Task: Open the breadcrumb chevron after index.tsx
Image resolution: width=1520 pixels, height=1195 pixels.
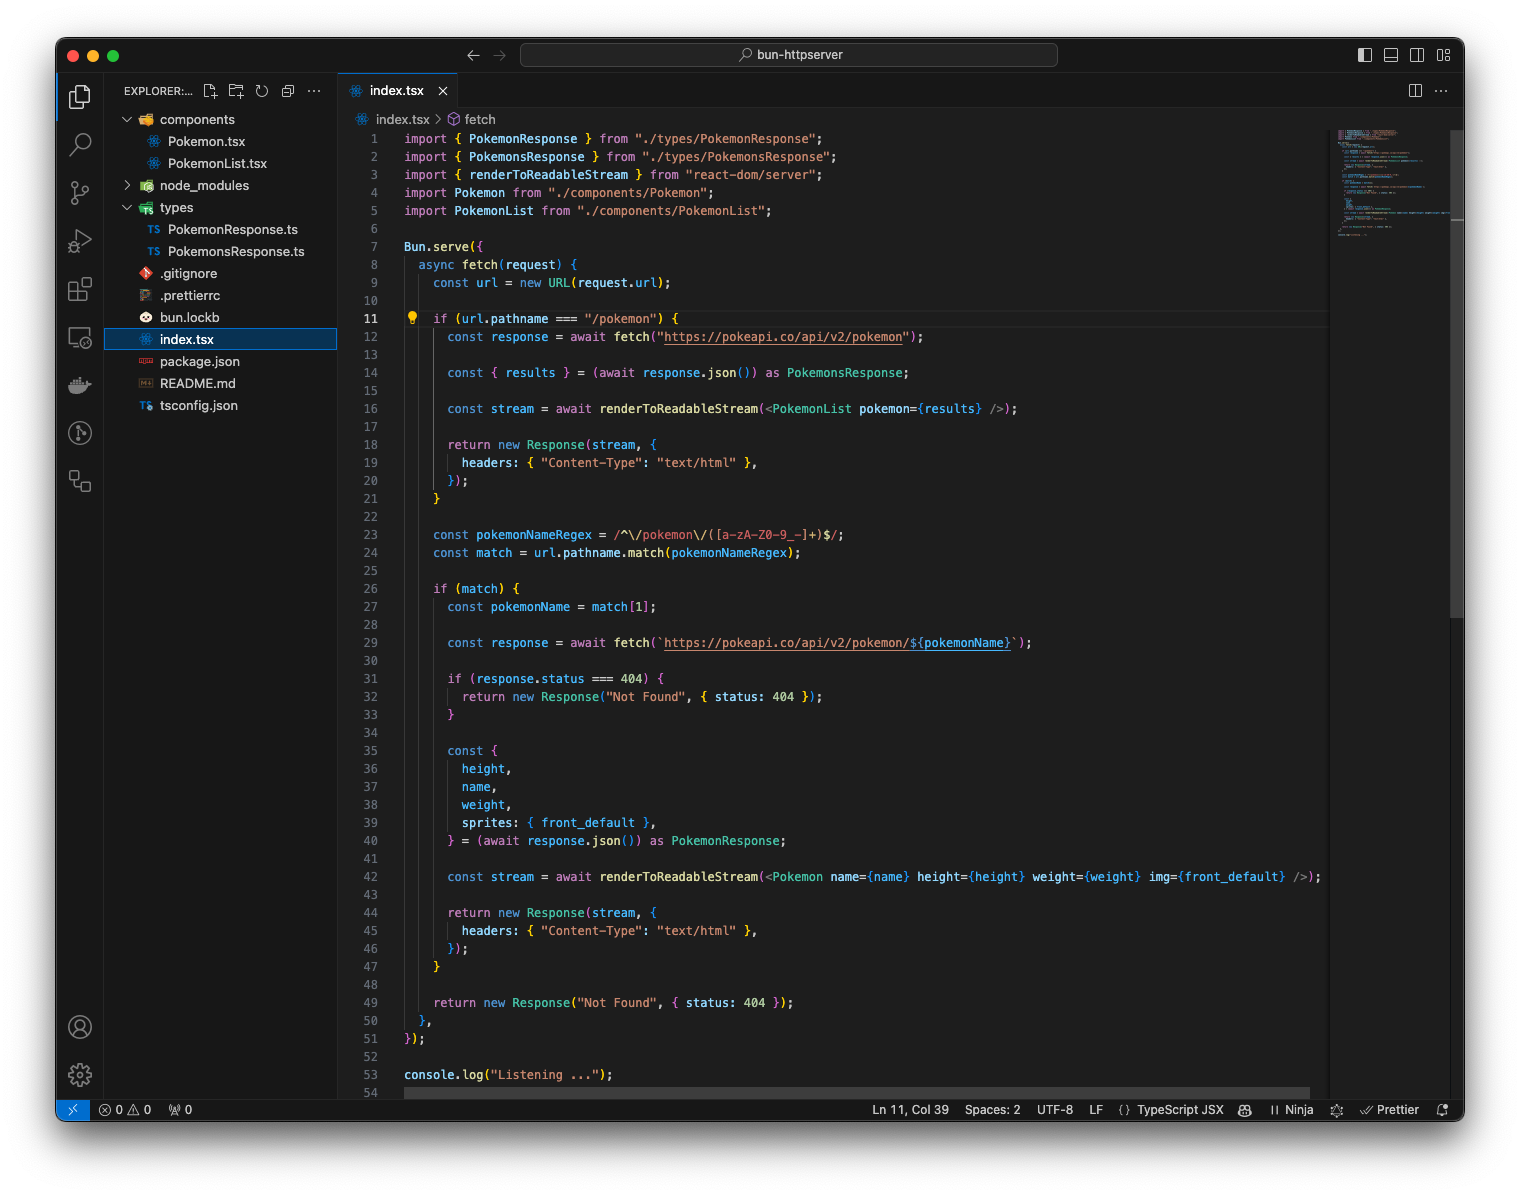Action: (438, 119)
